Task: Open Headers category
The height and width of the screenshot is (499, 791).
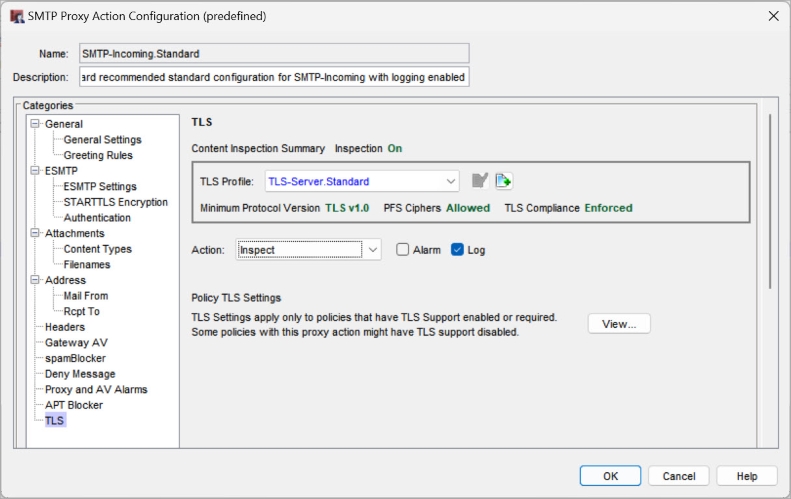Action: pyautogui.click(x=65, y=327)
